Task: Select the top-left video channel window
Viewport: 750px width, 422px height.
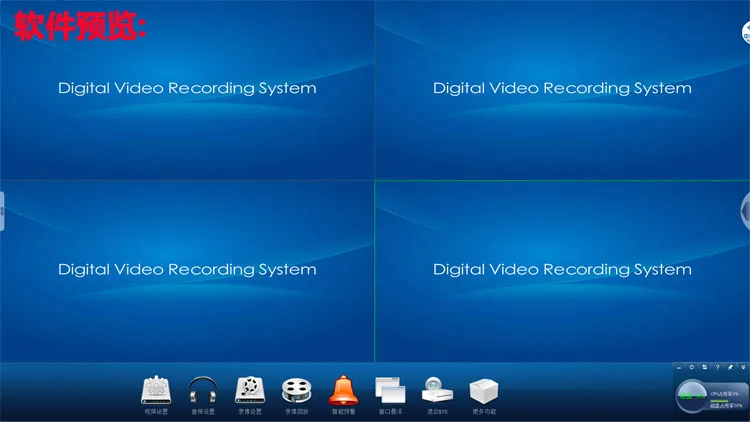Action: coord(187,90)
